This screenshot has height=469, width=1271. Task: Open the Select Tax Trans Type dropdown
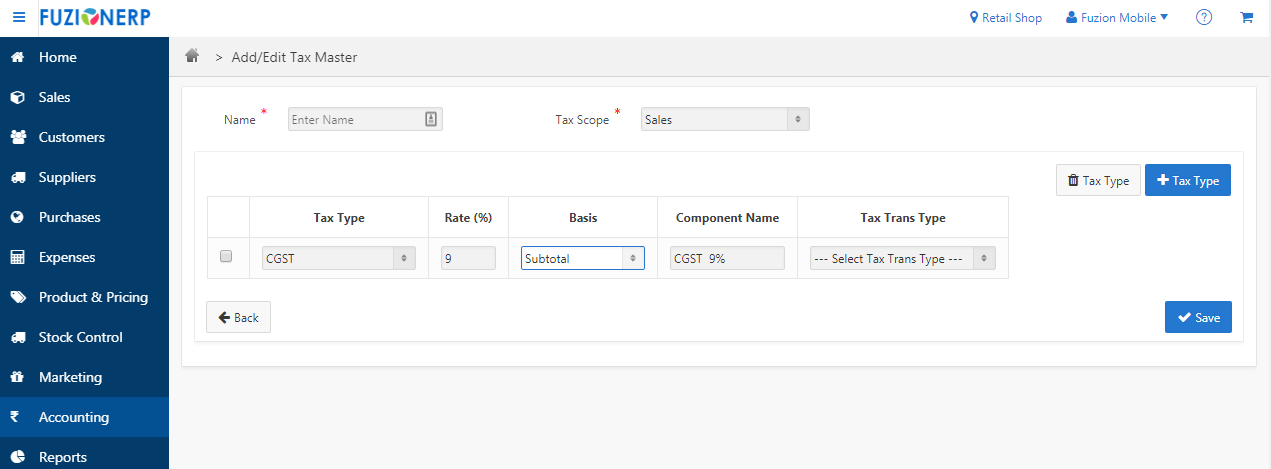[x=902, y=258]
